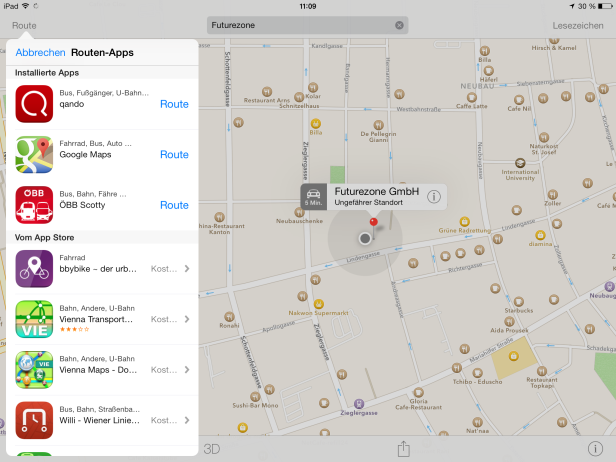The height and width of the screenshot is (462, 616).
Task: Select the Futurezone GmbH callout title
Action: [x=376, y=191]
